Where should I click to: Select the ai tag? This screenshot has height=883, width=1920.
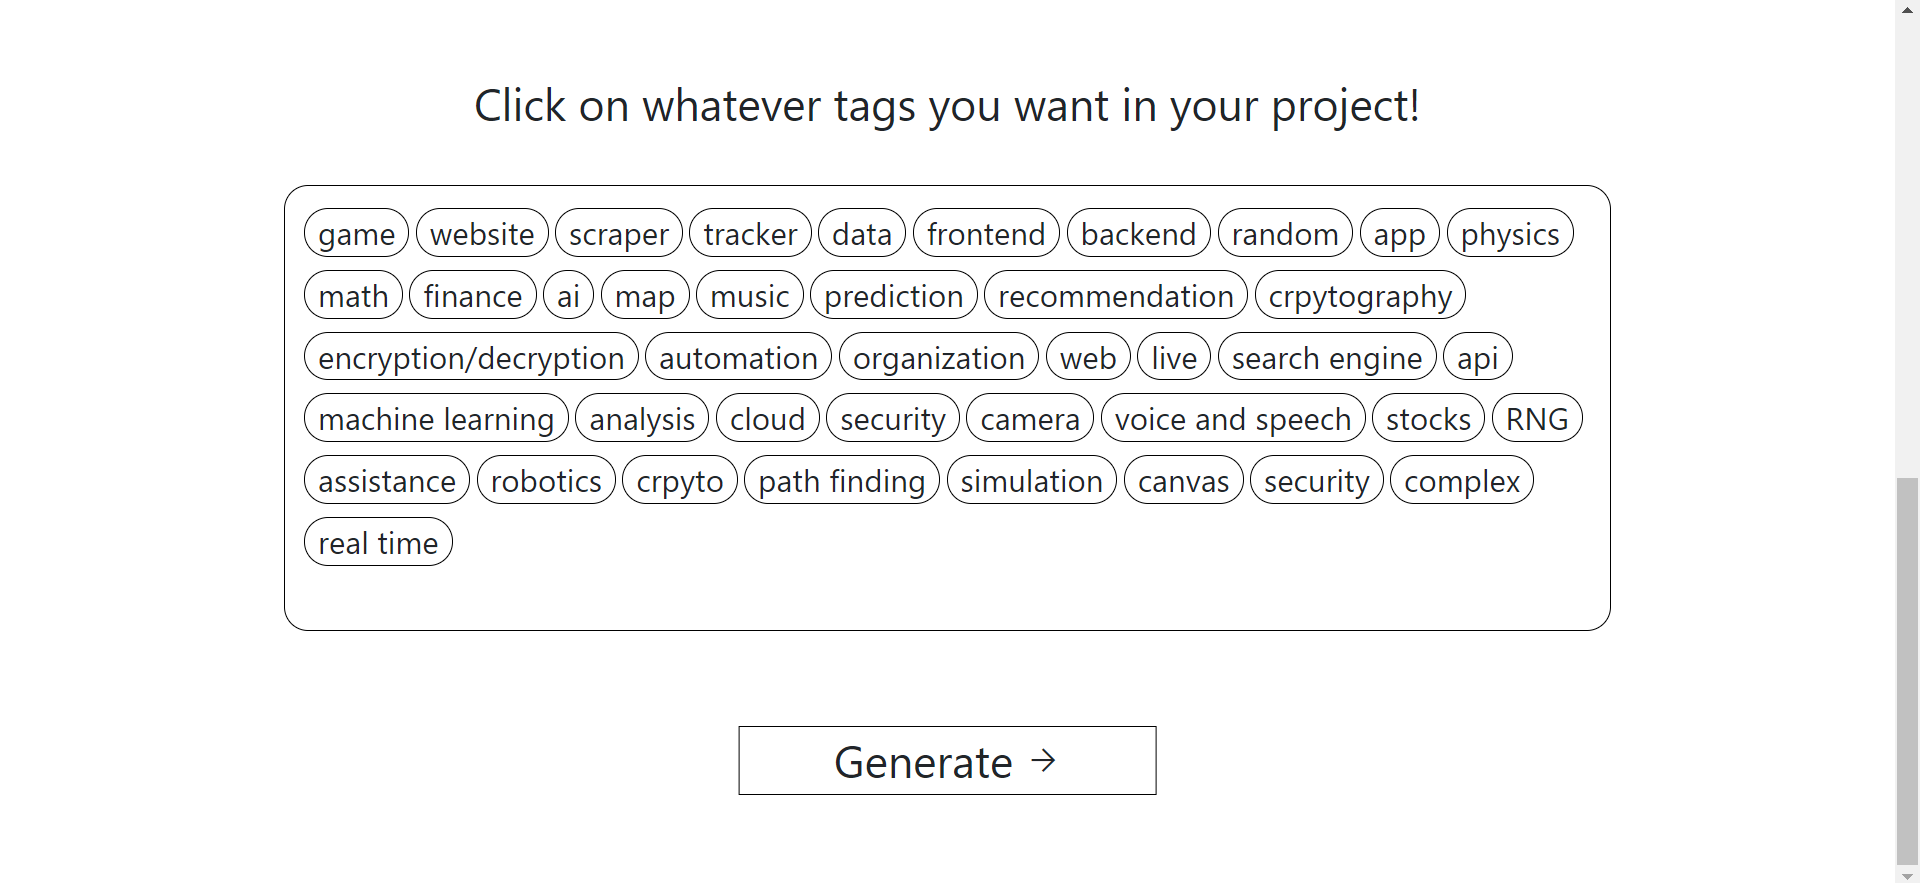568,296
